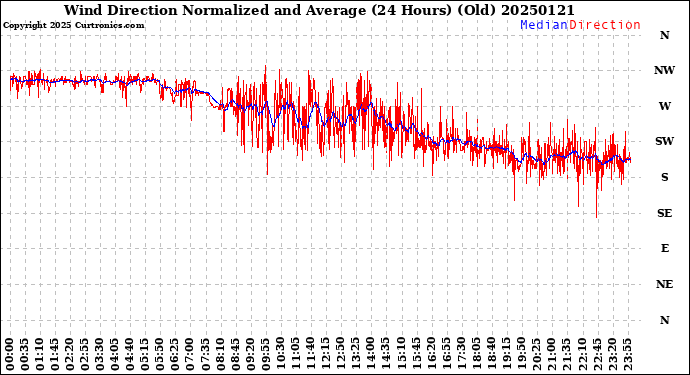The image size is (690, 375).
Task: Click the SW axis label
Action: tap(664, 141)
